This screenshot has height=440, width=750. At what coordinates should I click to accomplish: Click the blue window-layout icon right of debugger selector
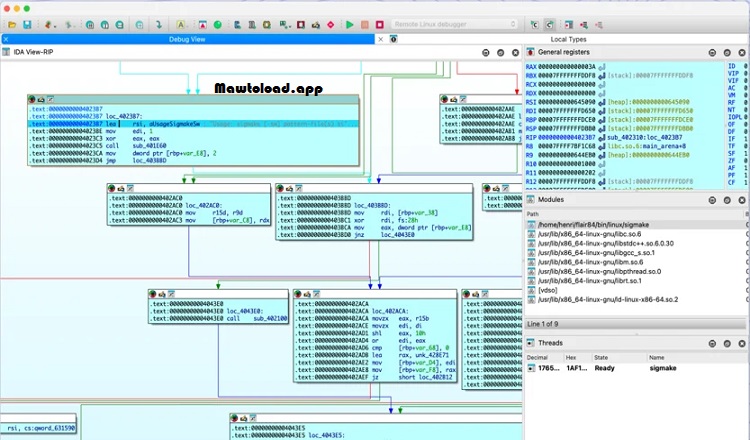569,24
